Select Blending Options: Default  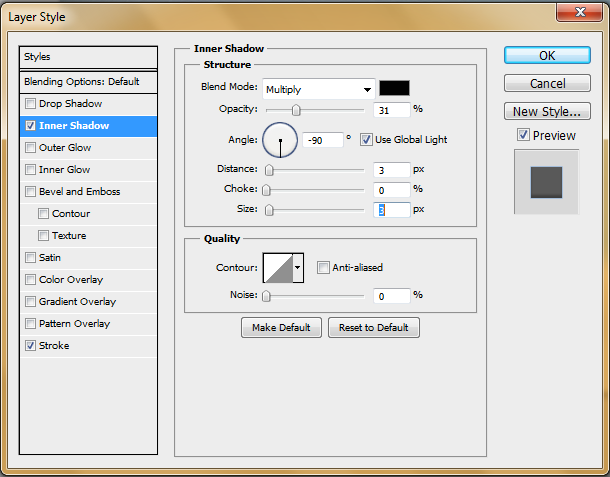pyautogui.click(x=88, y=82)
